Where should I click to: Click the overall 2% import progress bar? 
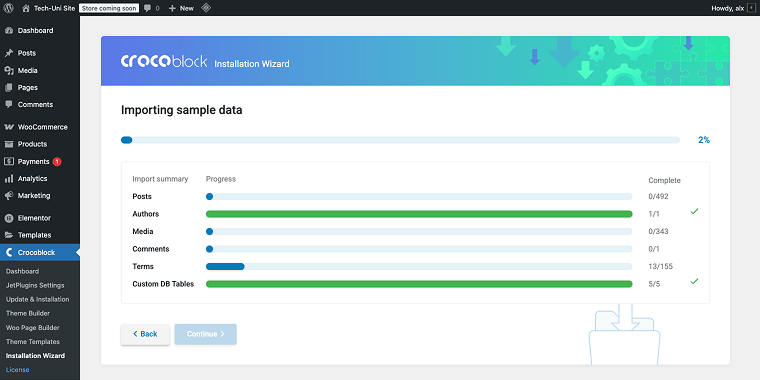coord(400,140)
